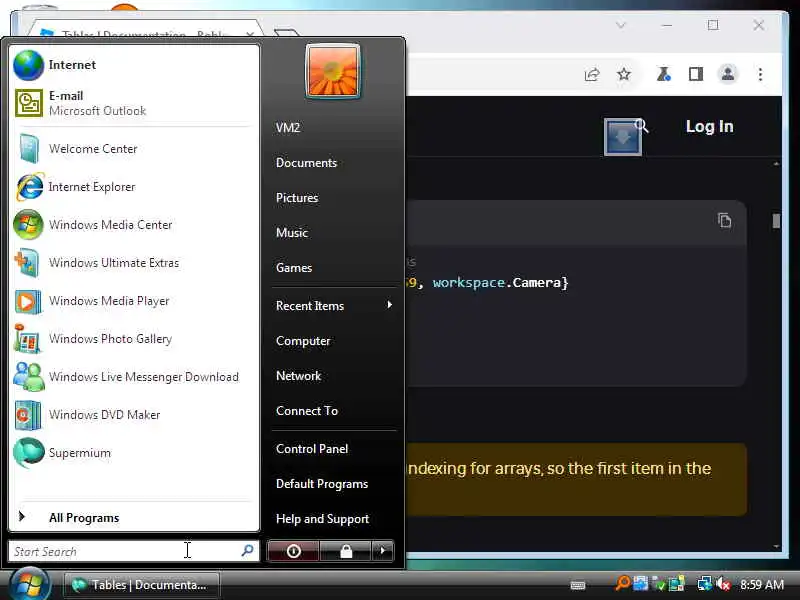Screen dimensions: 800x600
Task: Open the Windows Live Messenger Download icon
Action: pyautogui.click(x=29, y=377)
